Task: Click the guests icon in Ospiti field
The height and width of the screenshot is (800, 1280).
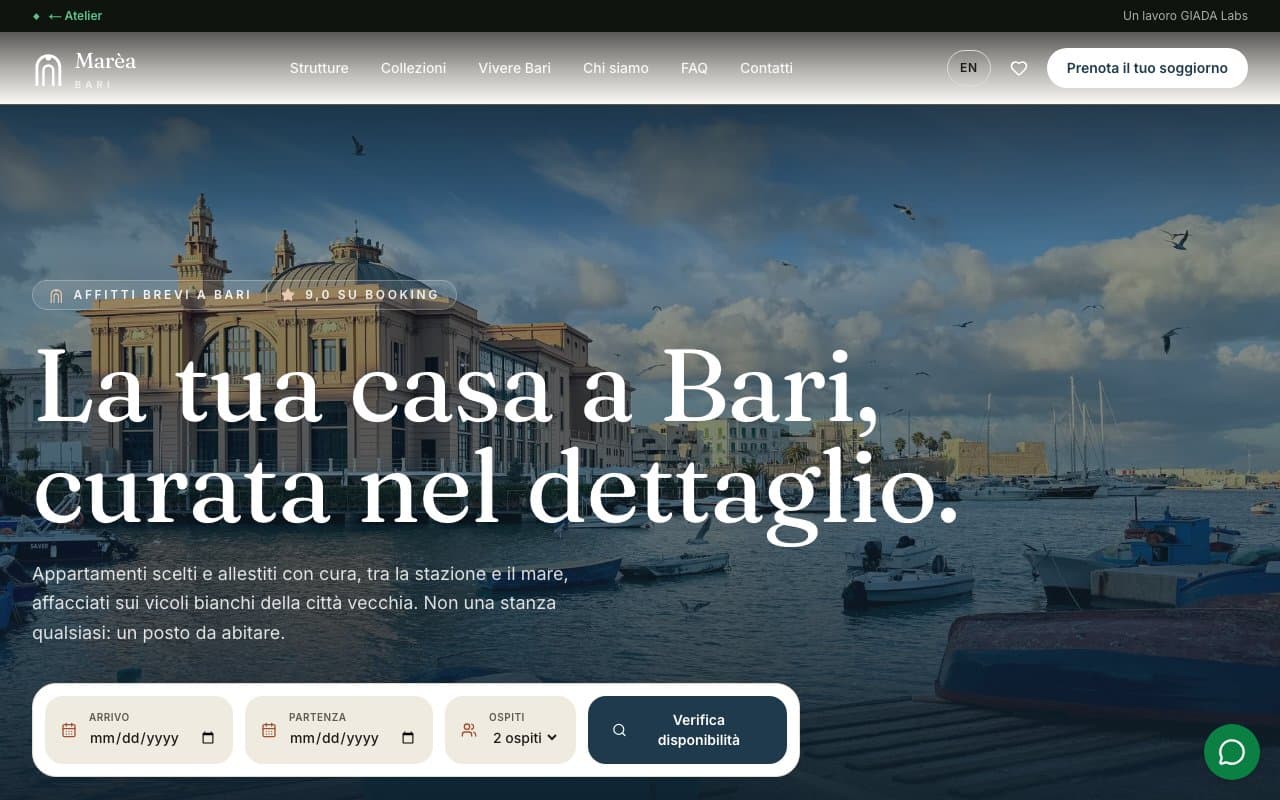Action: (x=469, y=730)
